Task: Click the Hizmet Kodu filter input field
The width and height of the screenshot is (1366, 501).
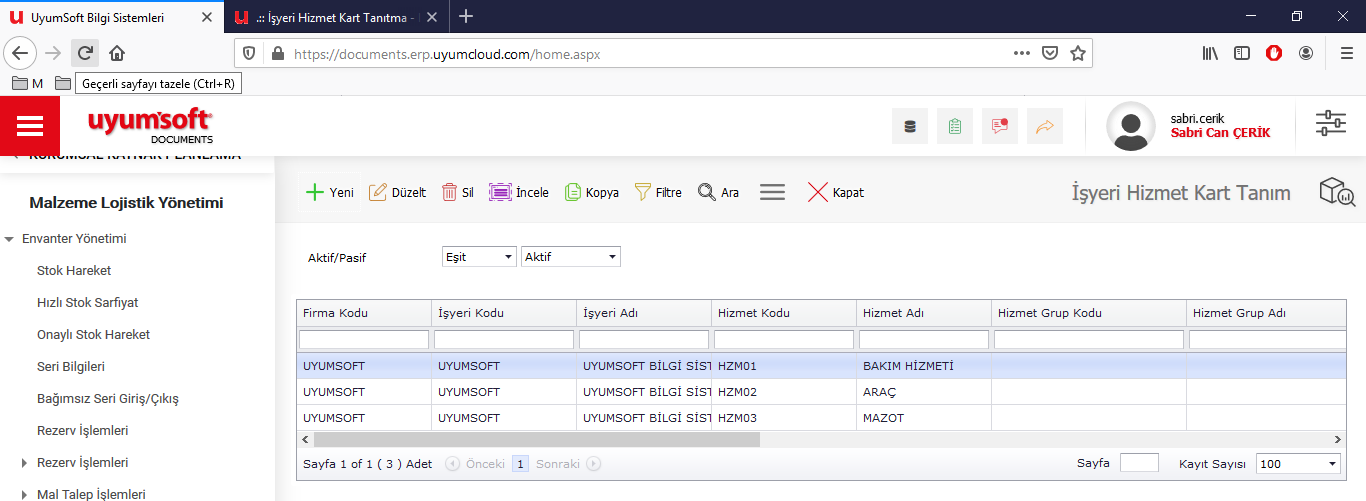Action: [x=784, y=340]
